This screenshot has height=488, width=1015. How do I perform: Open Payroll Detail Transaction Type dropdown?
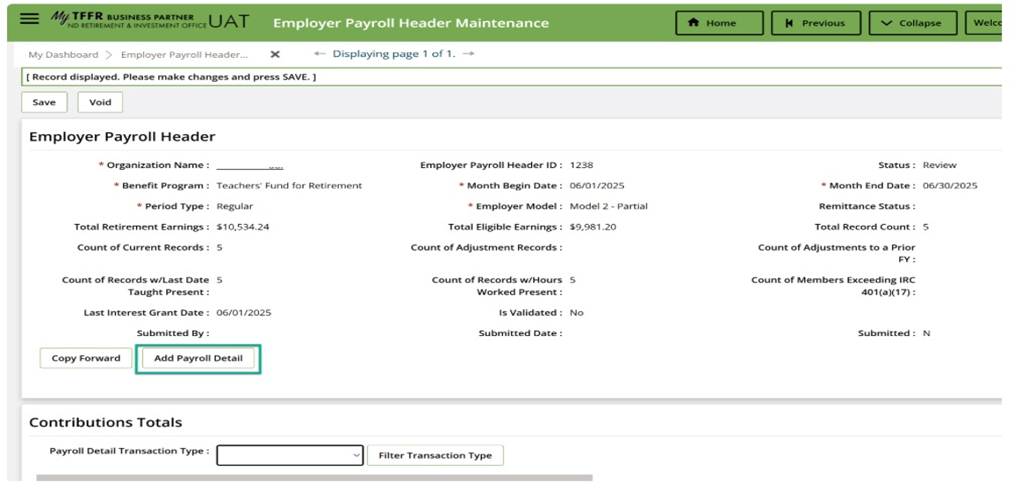pos(290,455)
